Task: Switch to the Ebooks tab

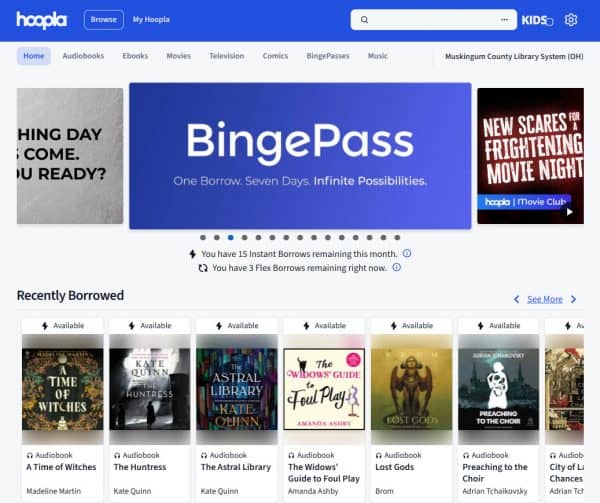Action: point(135,56)
